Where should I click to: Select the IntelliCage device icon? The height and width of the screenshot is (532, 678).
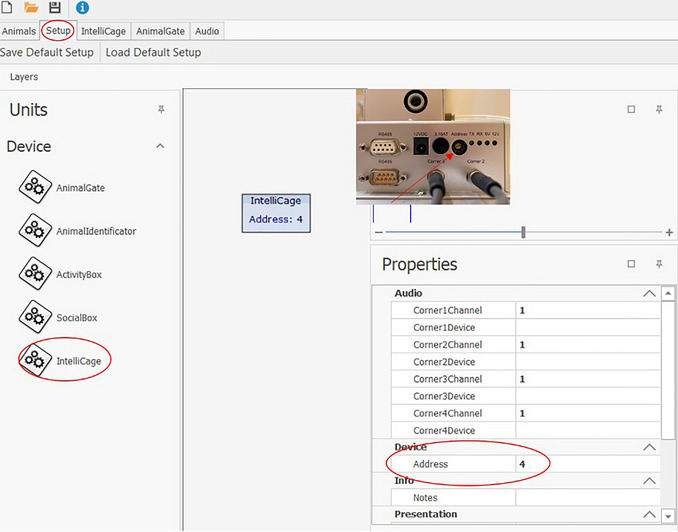(x=35, y=360)
